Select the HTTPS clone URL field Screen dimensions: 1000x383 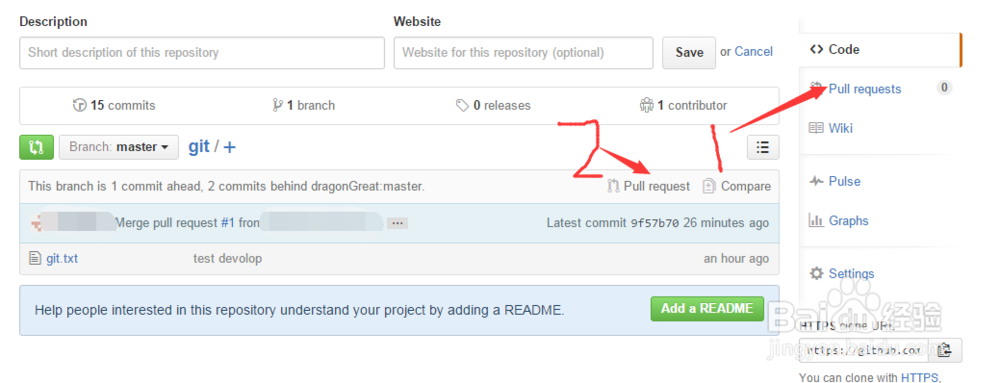[x=864, y=350]
